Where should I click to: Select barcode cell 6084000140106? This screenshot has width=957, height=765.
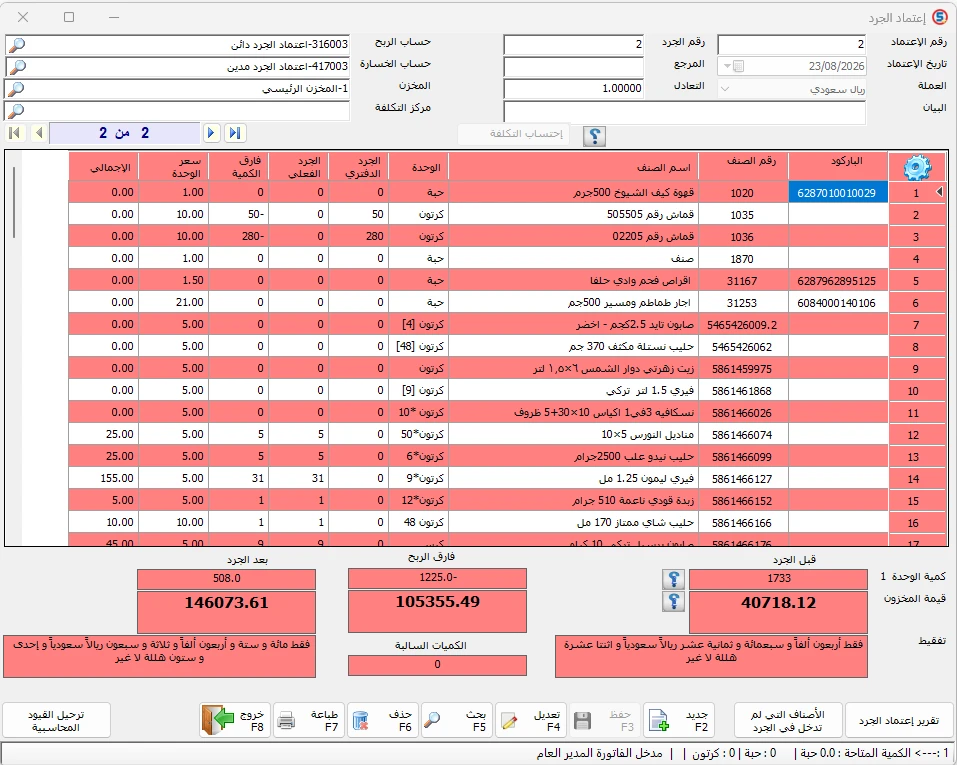(x=838, y=303)
